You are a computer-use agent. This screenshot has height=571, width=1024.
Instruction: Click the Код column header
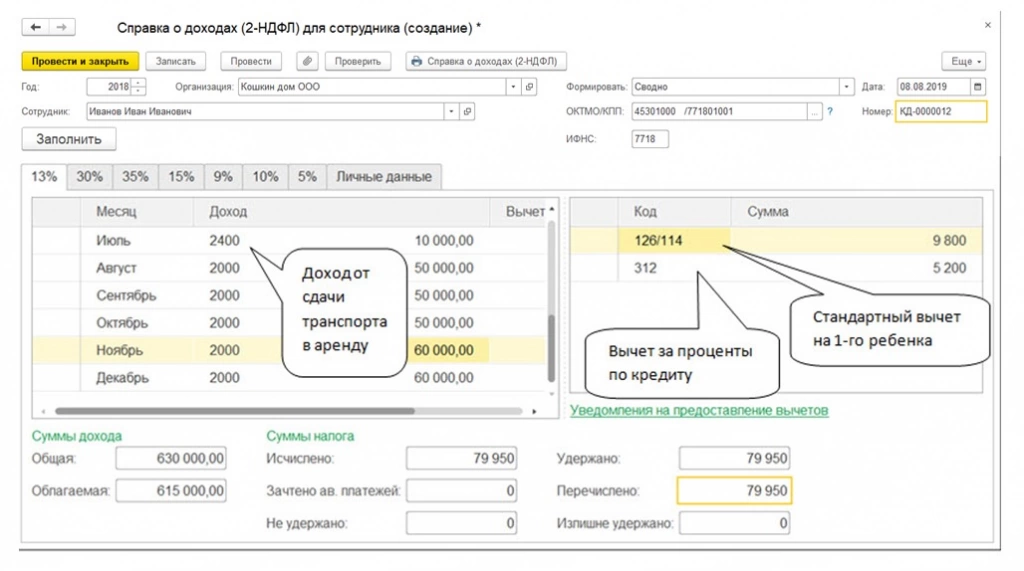pos(675,212)
